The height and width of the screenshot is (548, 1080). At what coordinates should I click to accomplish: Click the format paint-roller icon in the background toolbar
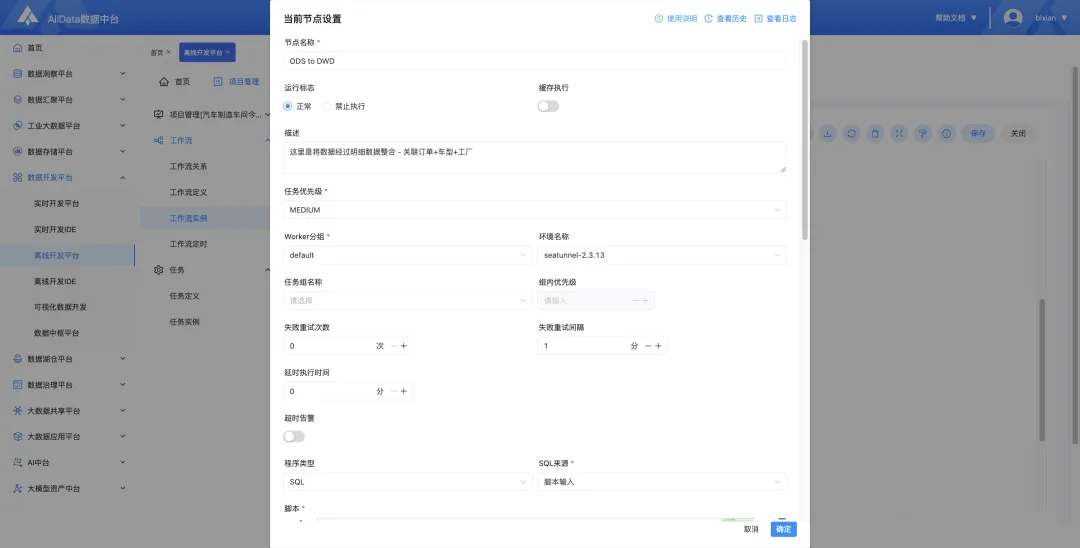(x=923, y=134)
